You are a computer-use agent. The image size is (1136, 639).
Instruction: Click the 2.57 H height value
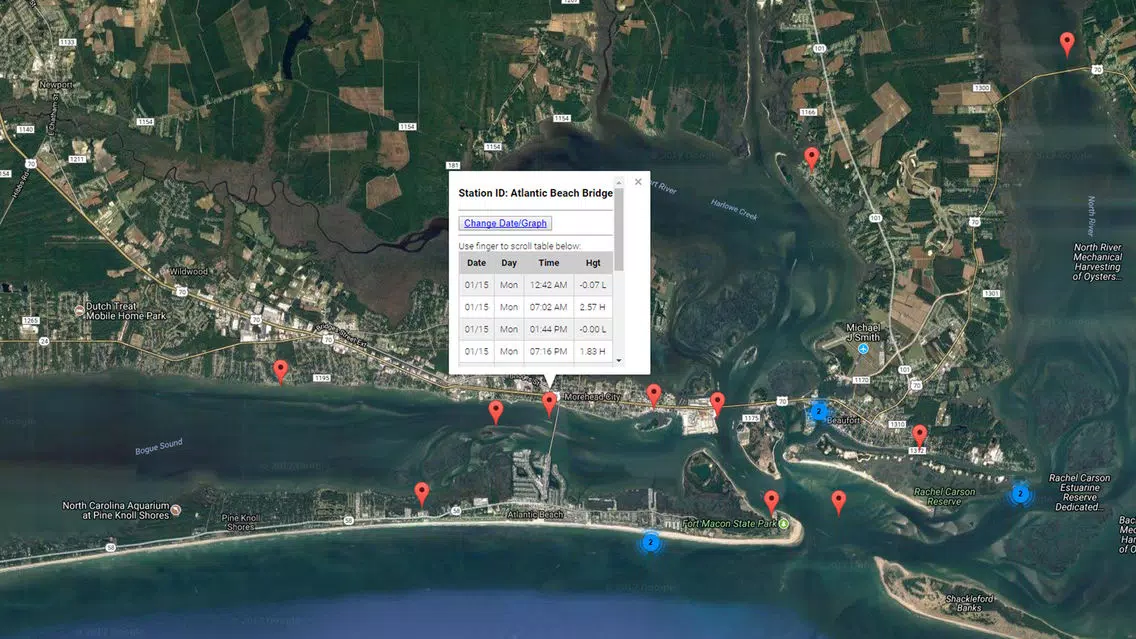593,307
